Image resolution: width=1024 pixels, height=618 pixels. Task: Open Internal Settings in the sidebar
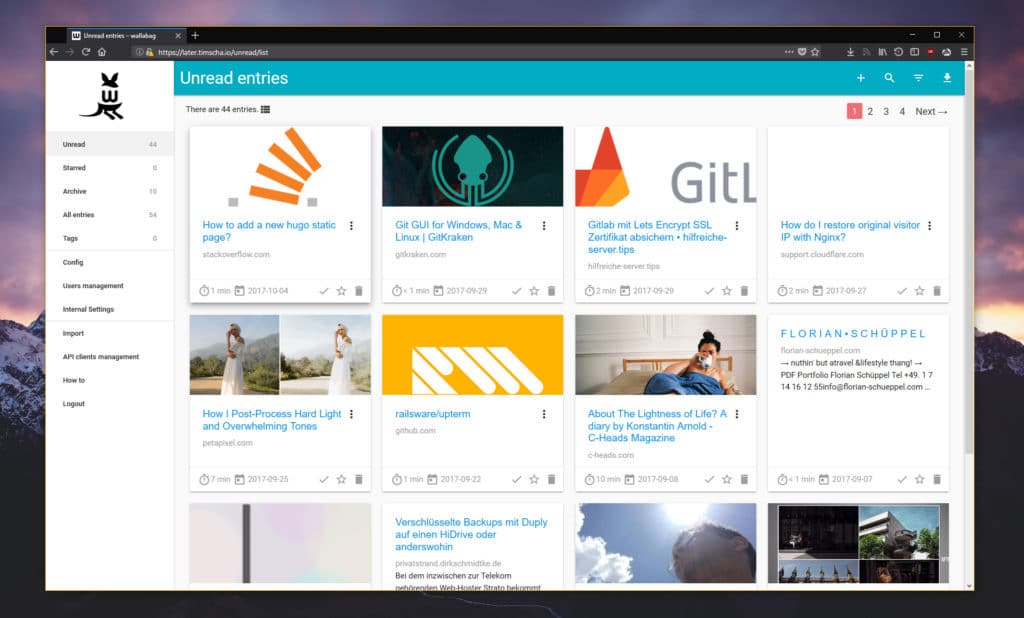click(x=110, y=309)
